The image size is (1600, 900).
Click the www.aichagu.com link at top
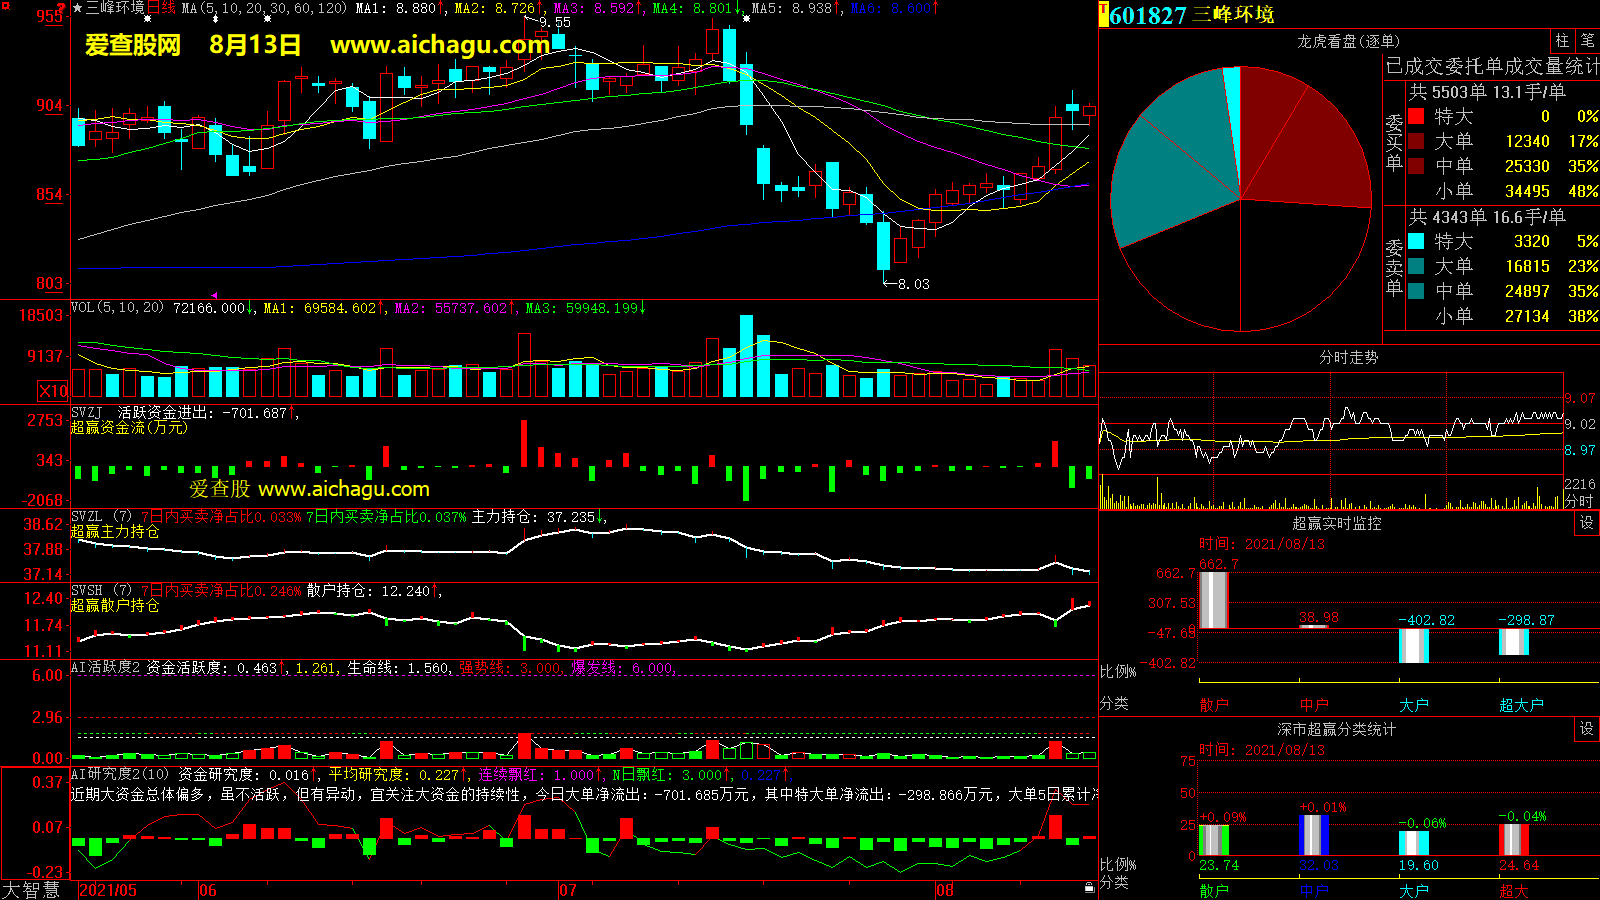pyautogui.click(x=439, y=45)
